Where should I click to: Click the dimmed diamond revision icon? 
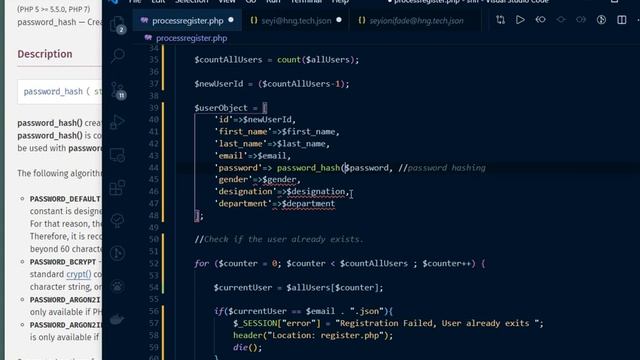[561, 20]
